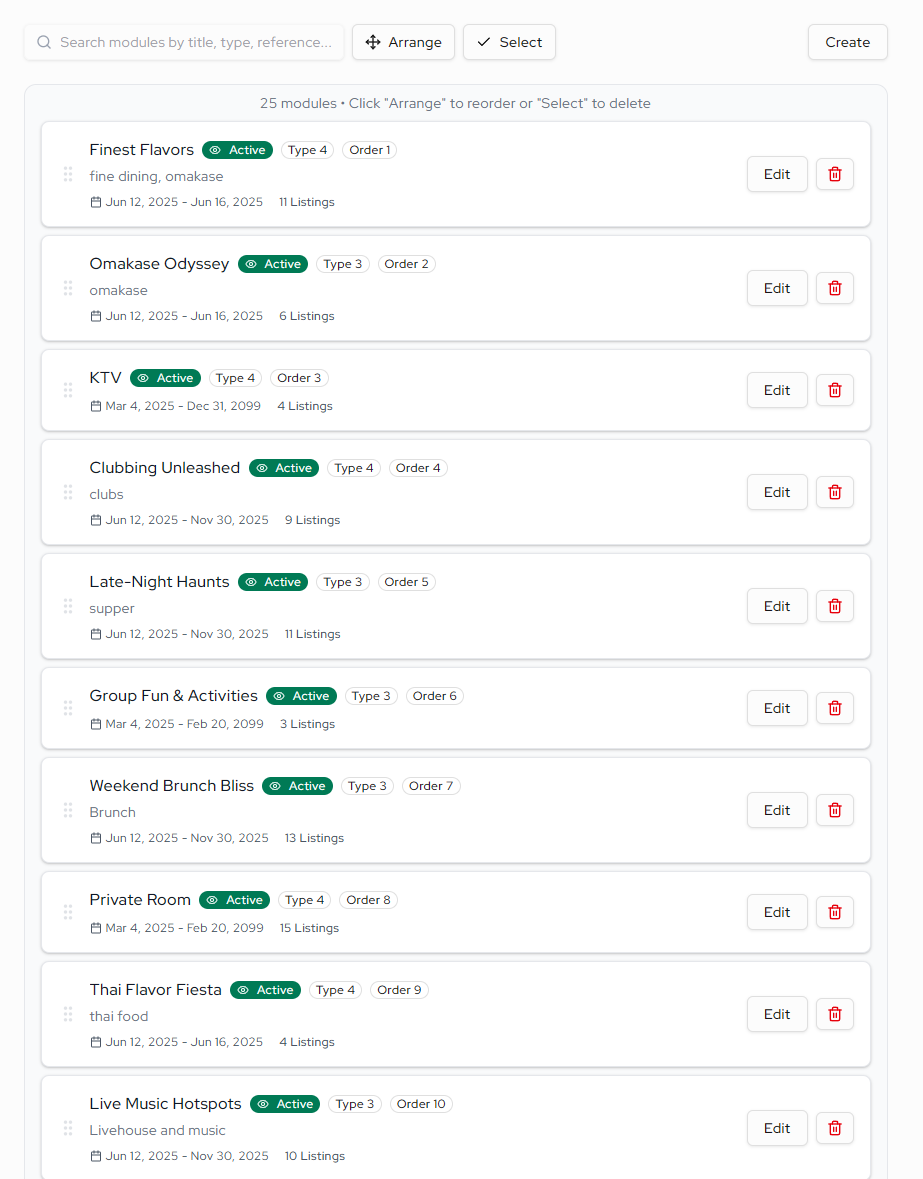Click the Live Music Hotspots module title
The image size is (923, 1179).
[x=165, y=1104]
